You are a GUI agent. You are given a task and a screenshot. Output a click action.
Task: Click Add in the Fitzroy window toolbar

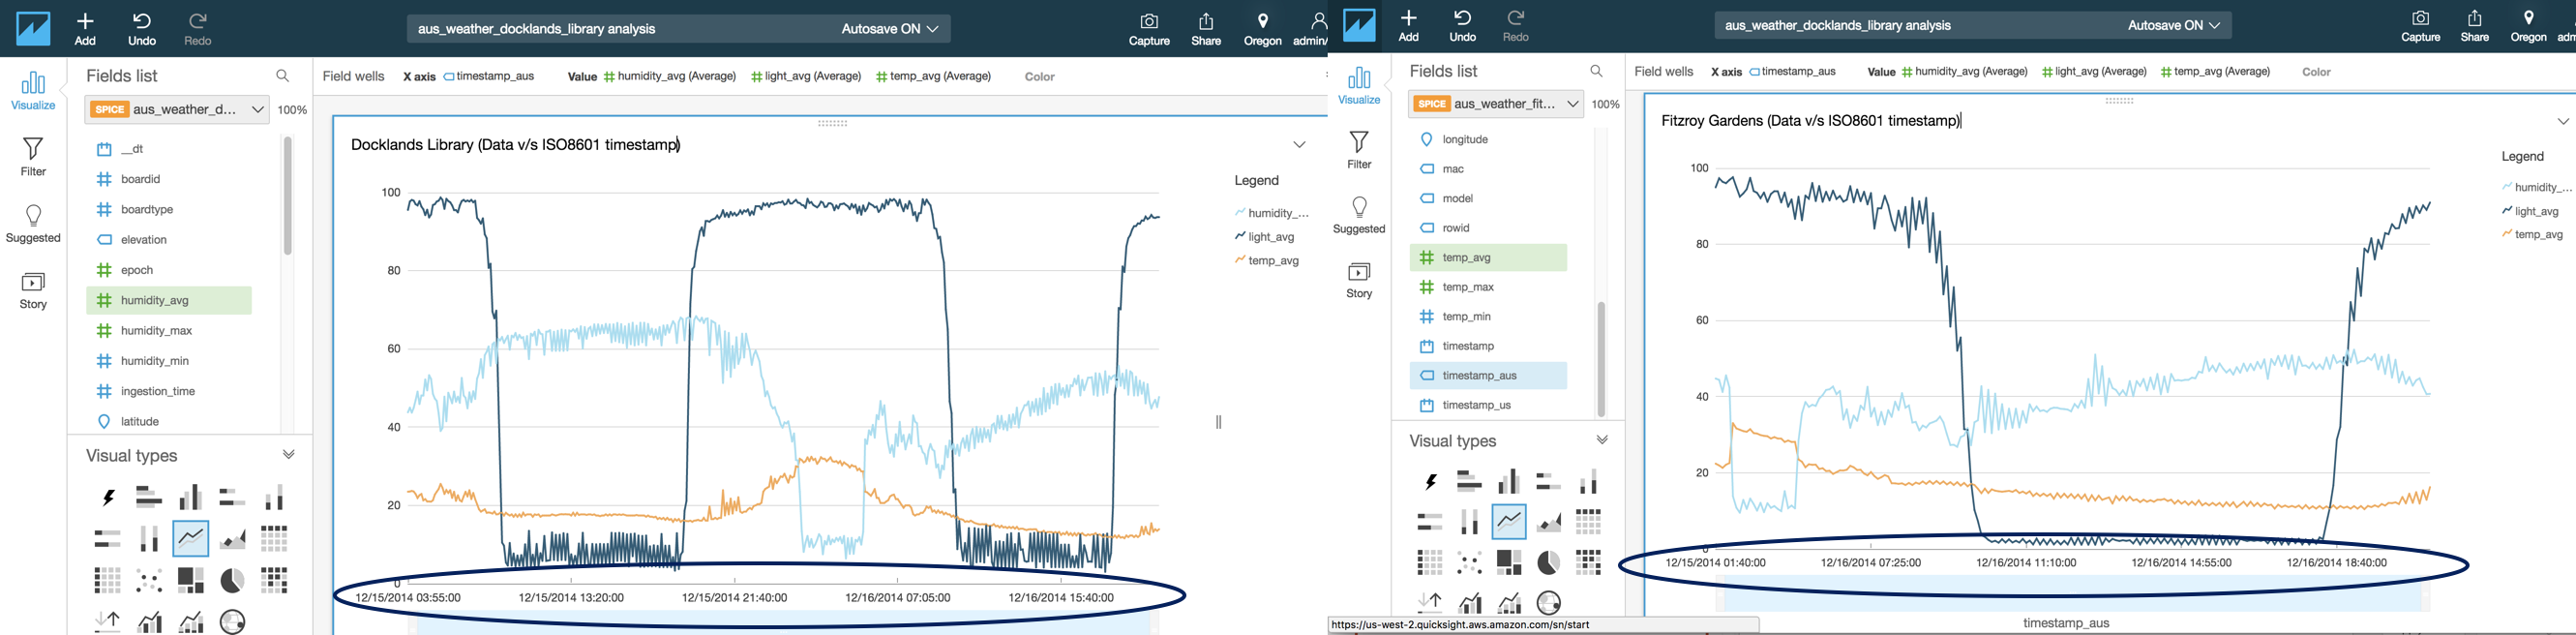(1408, 26)
